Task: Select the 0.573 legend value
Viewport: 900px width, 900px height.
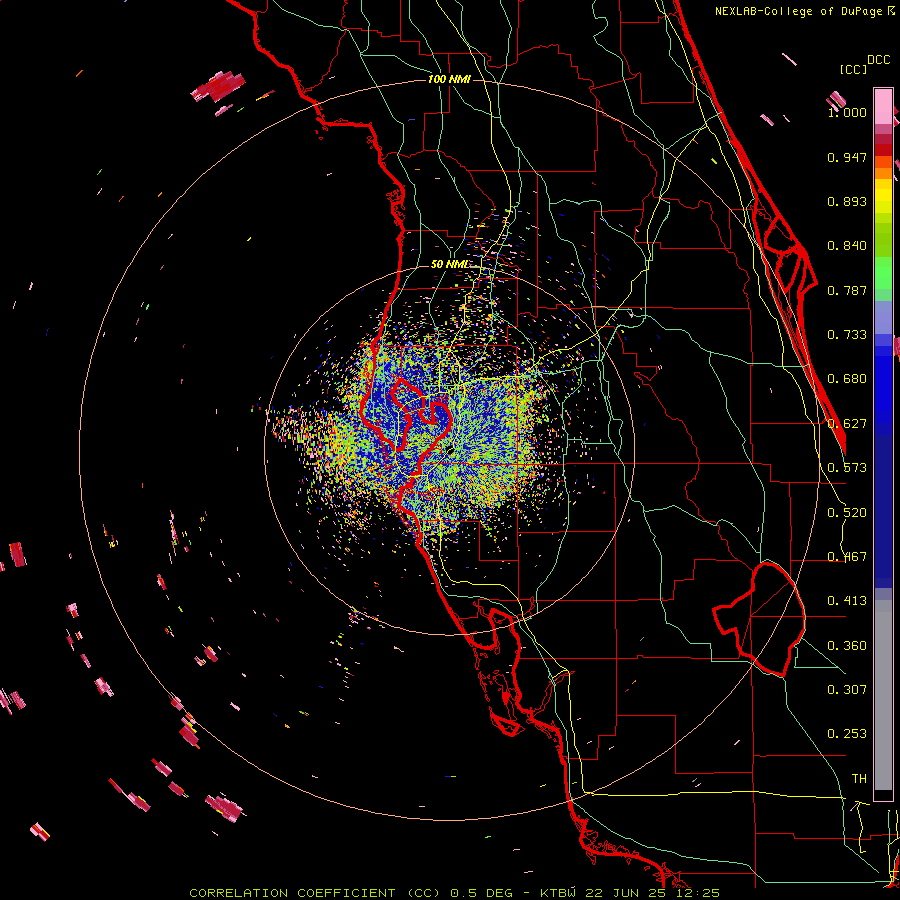Action: [x=847, y=468]
